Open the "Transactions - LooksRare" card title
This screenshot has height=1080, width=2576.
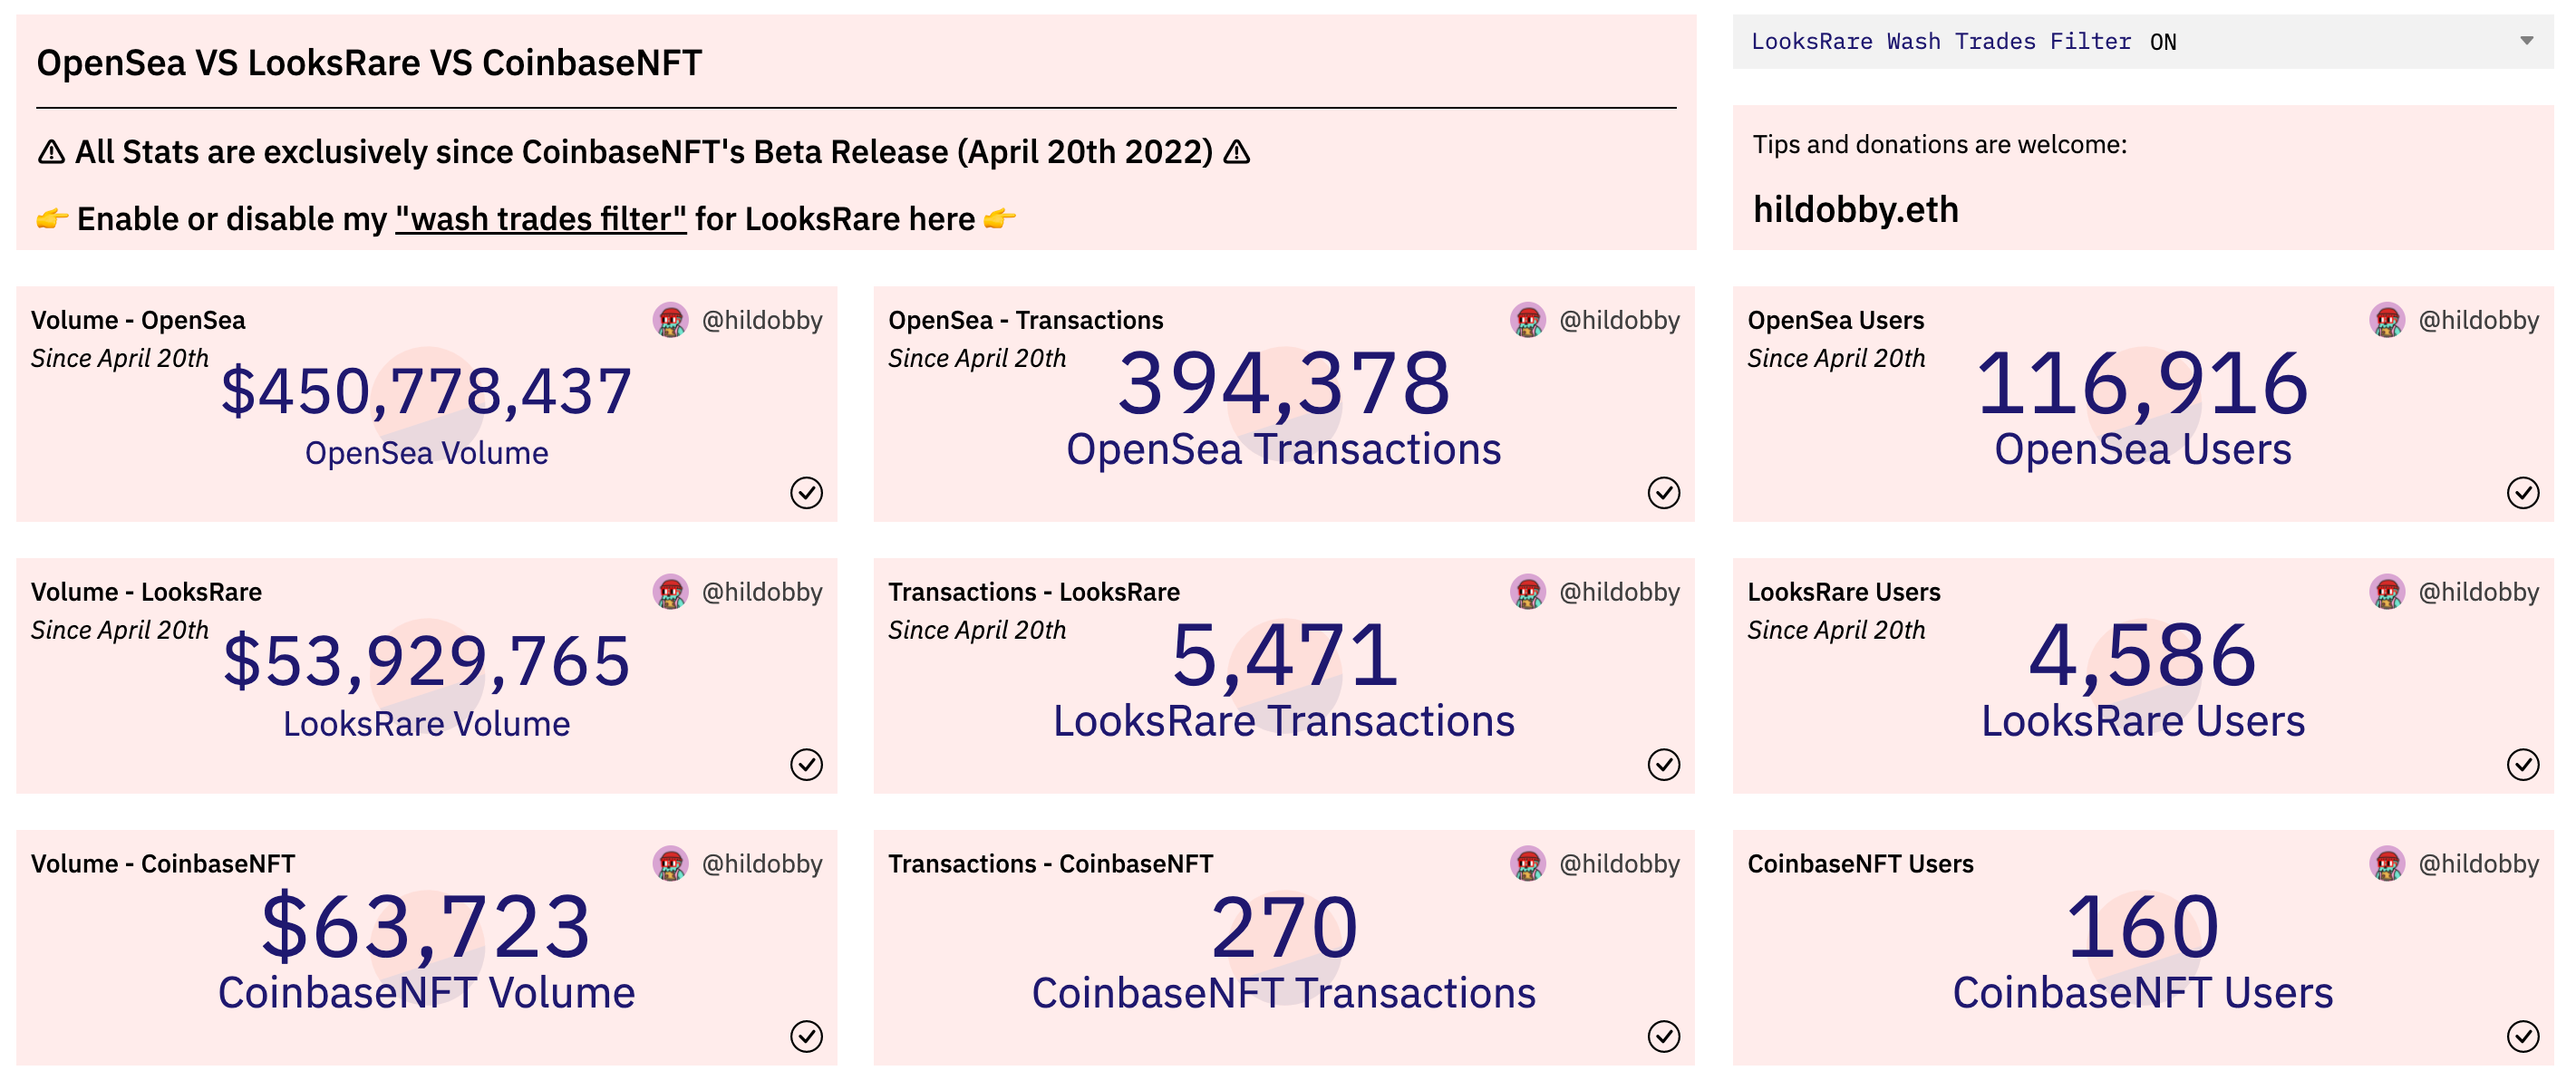pyautogui.click(x=1034, y=593)
